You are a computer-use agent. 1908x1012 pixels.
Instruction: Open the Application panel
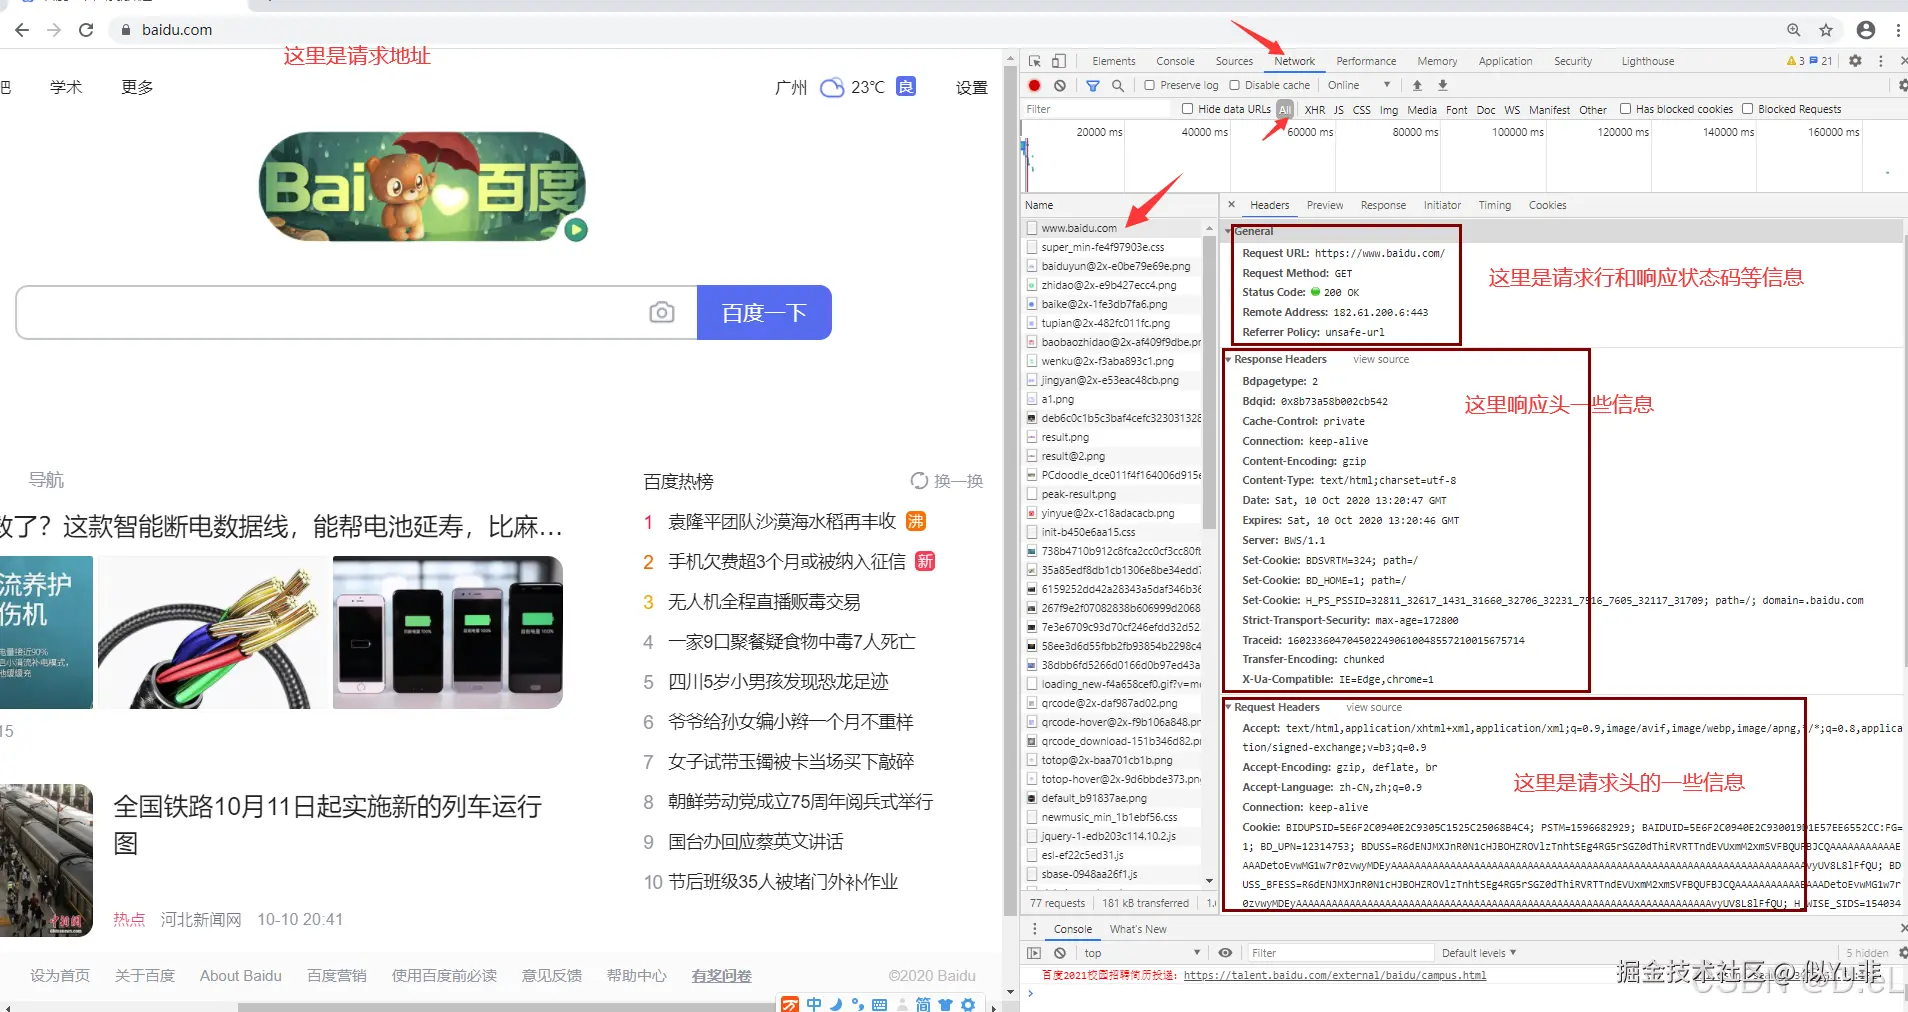tap(1505, 60)
